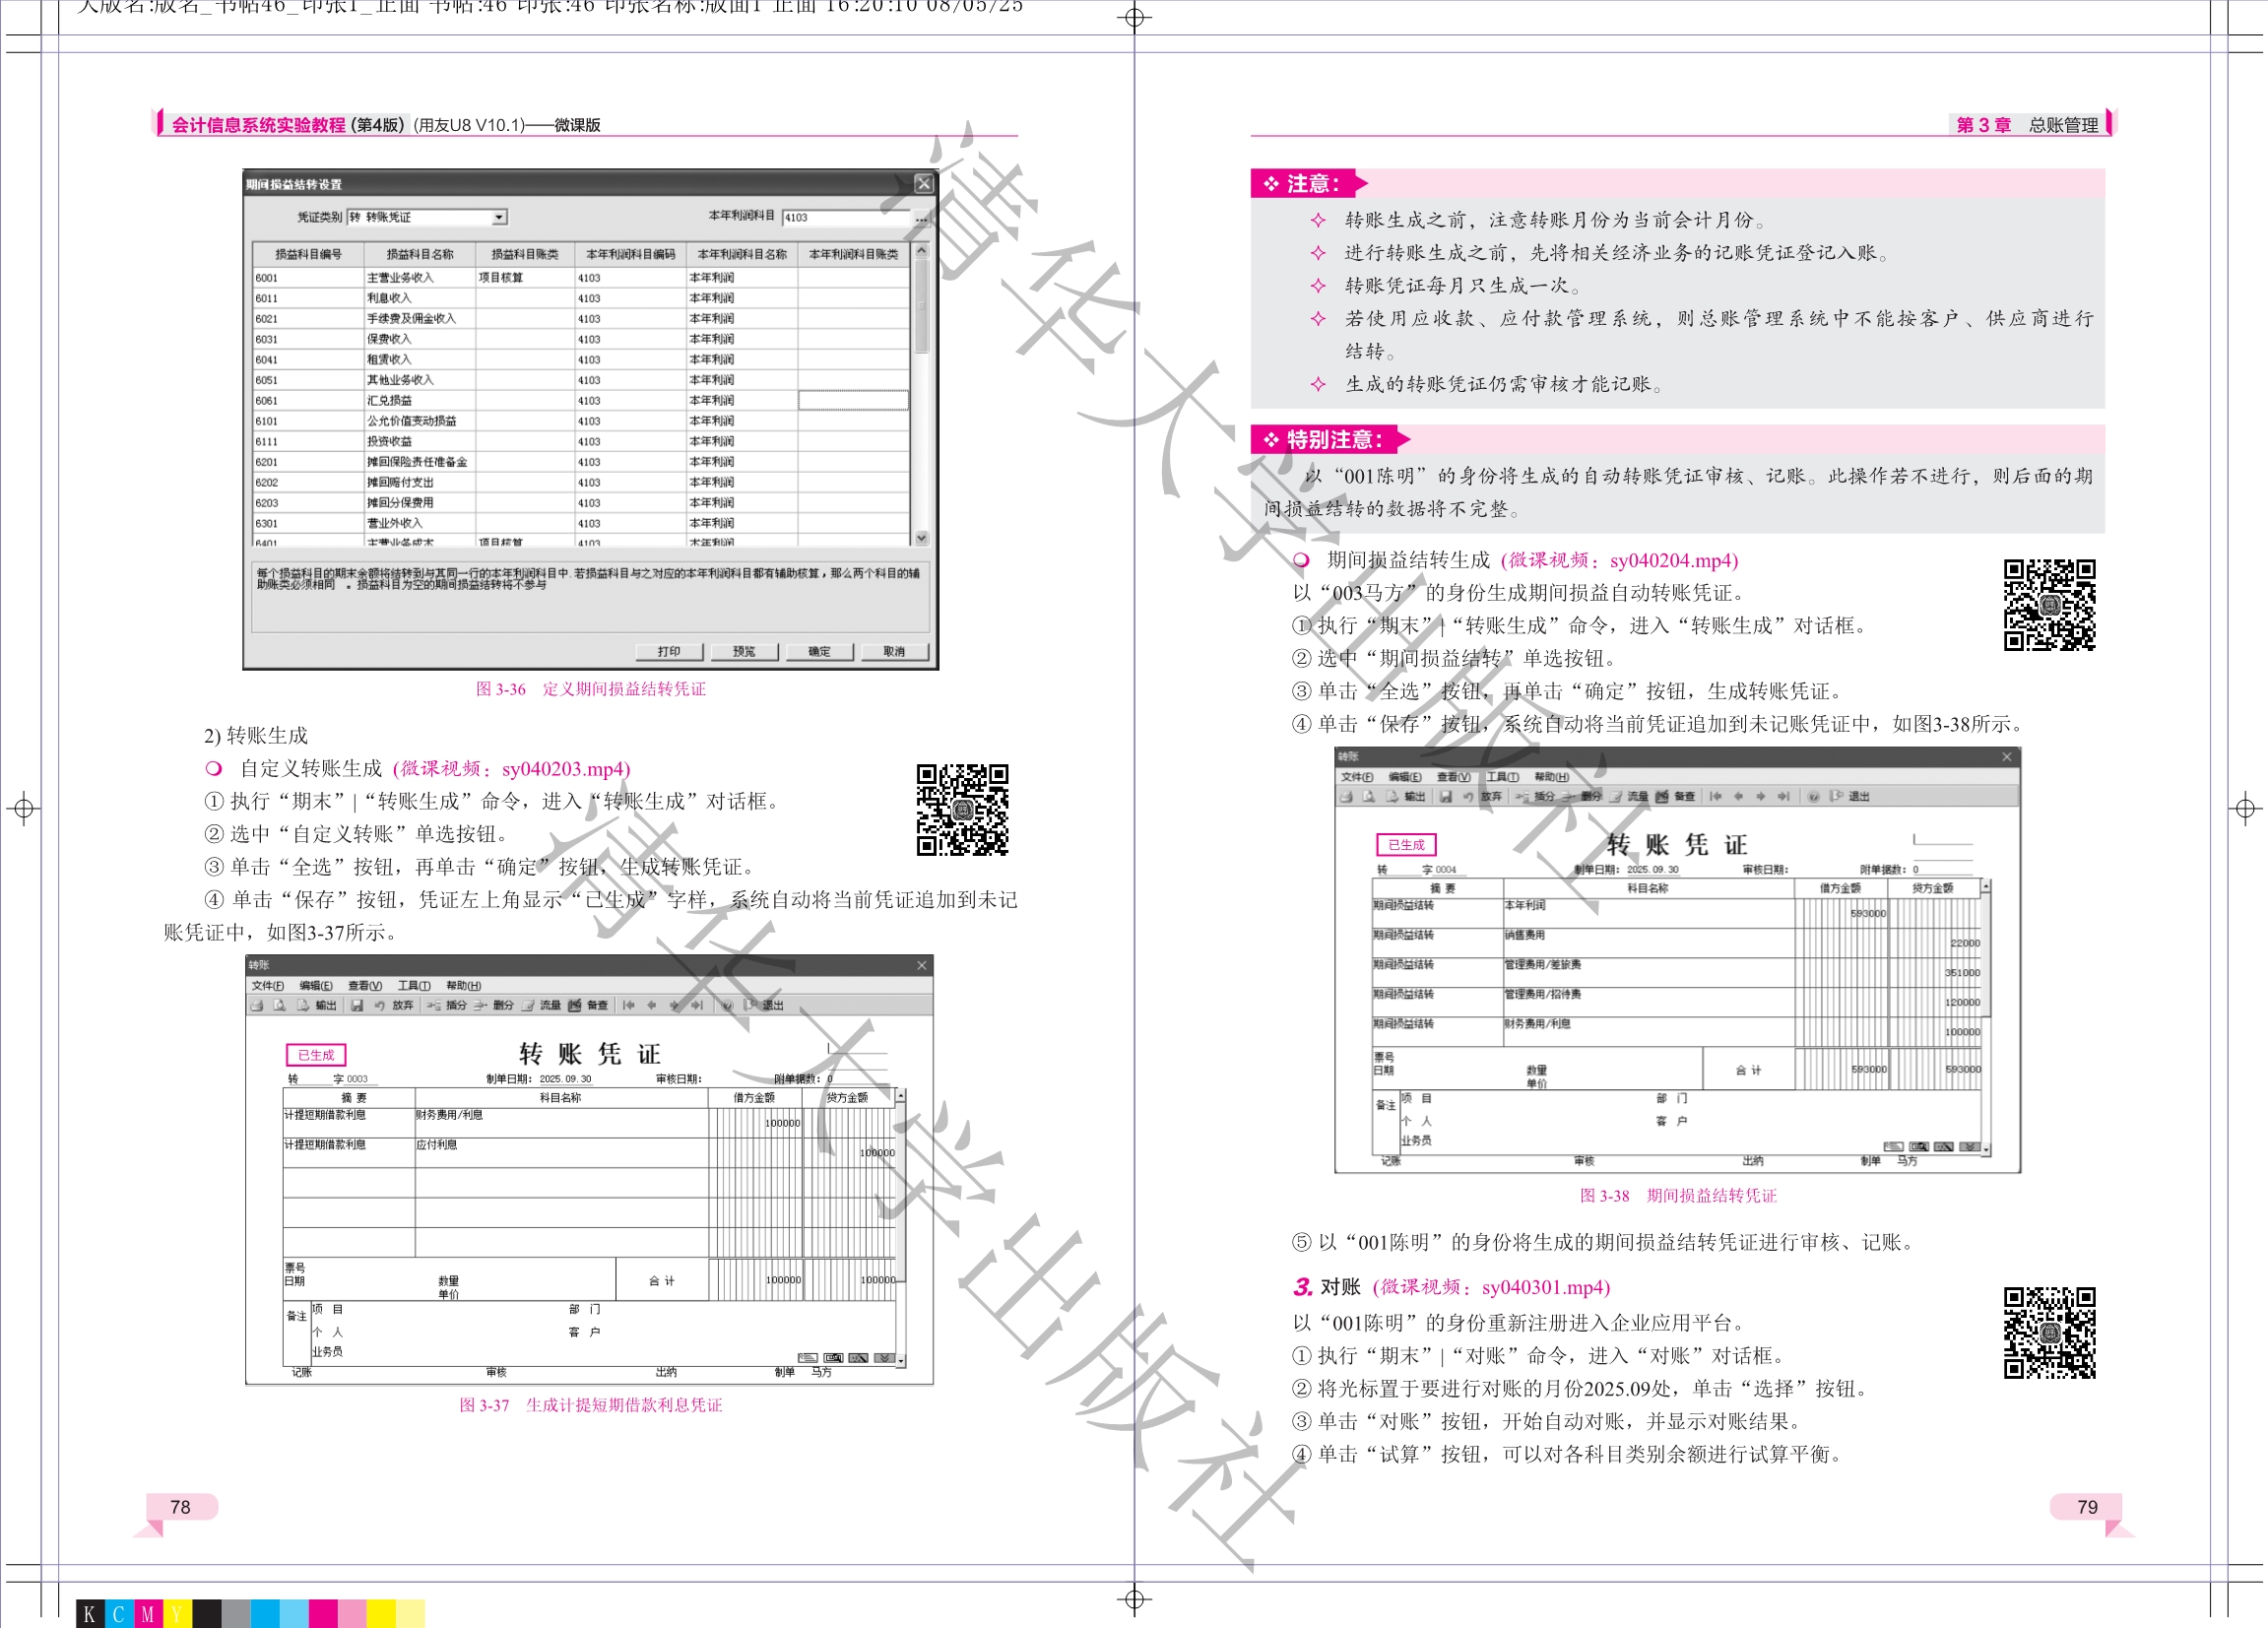
Task: Click the browse button beside 本年利润科目 4103 field
Action: pos(921,217)
